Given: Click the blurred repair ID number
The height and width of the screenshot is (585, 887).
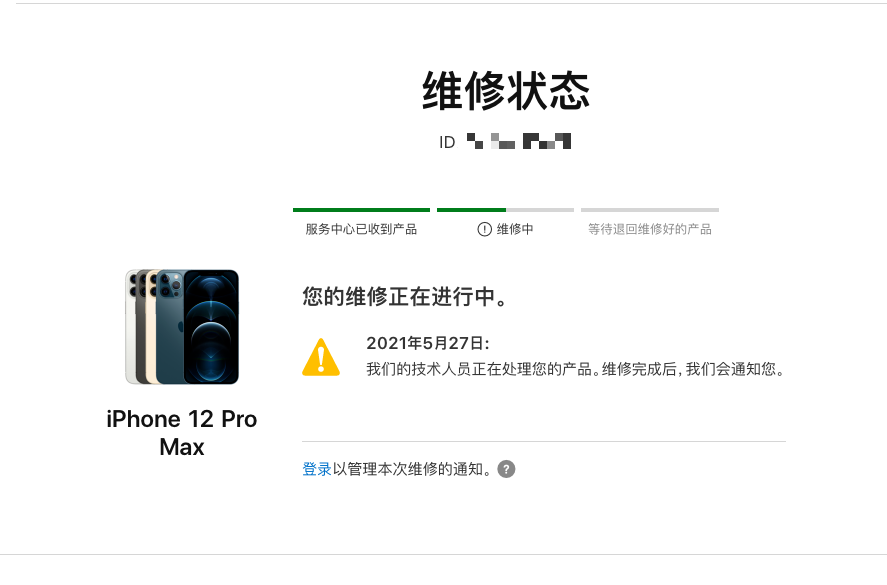Looking at the screenshot, I should pyautogui.click(x=519, y=141).
